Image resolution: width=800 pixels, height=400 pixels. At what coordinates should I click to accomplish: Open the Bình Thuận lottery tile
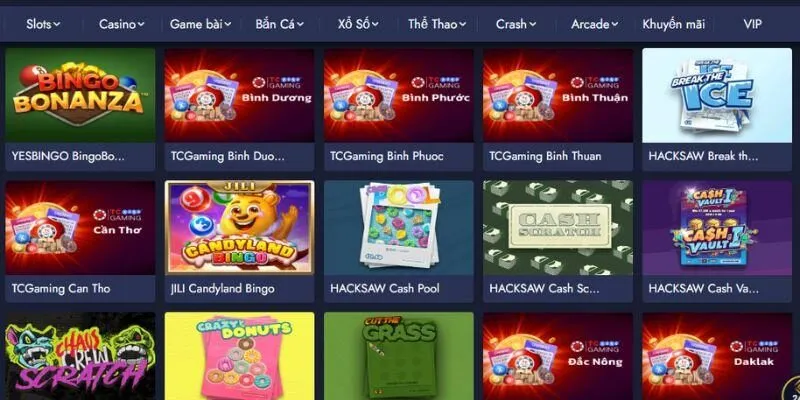[558, 95]
